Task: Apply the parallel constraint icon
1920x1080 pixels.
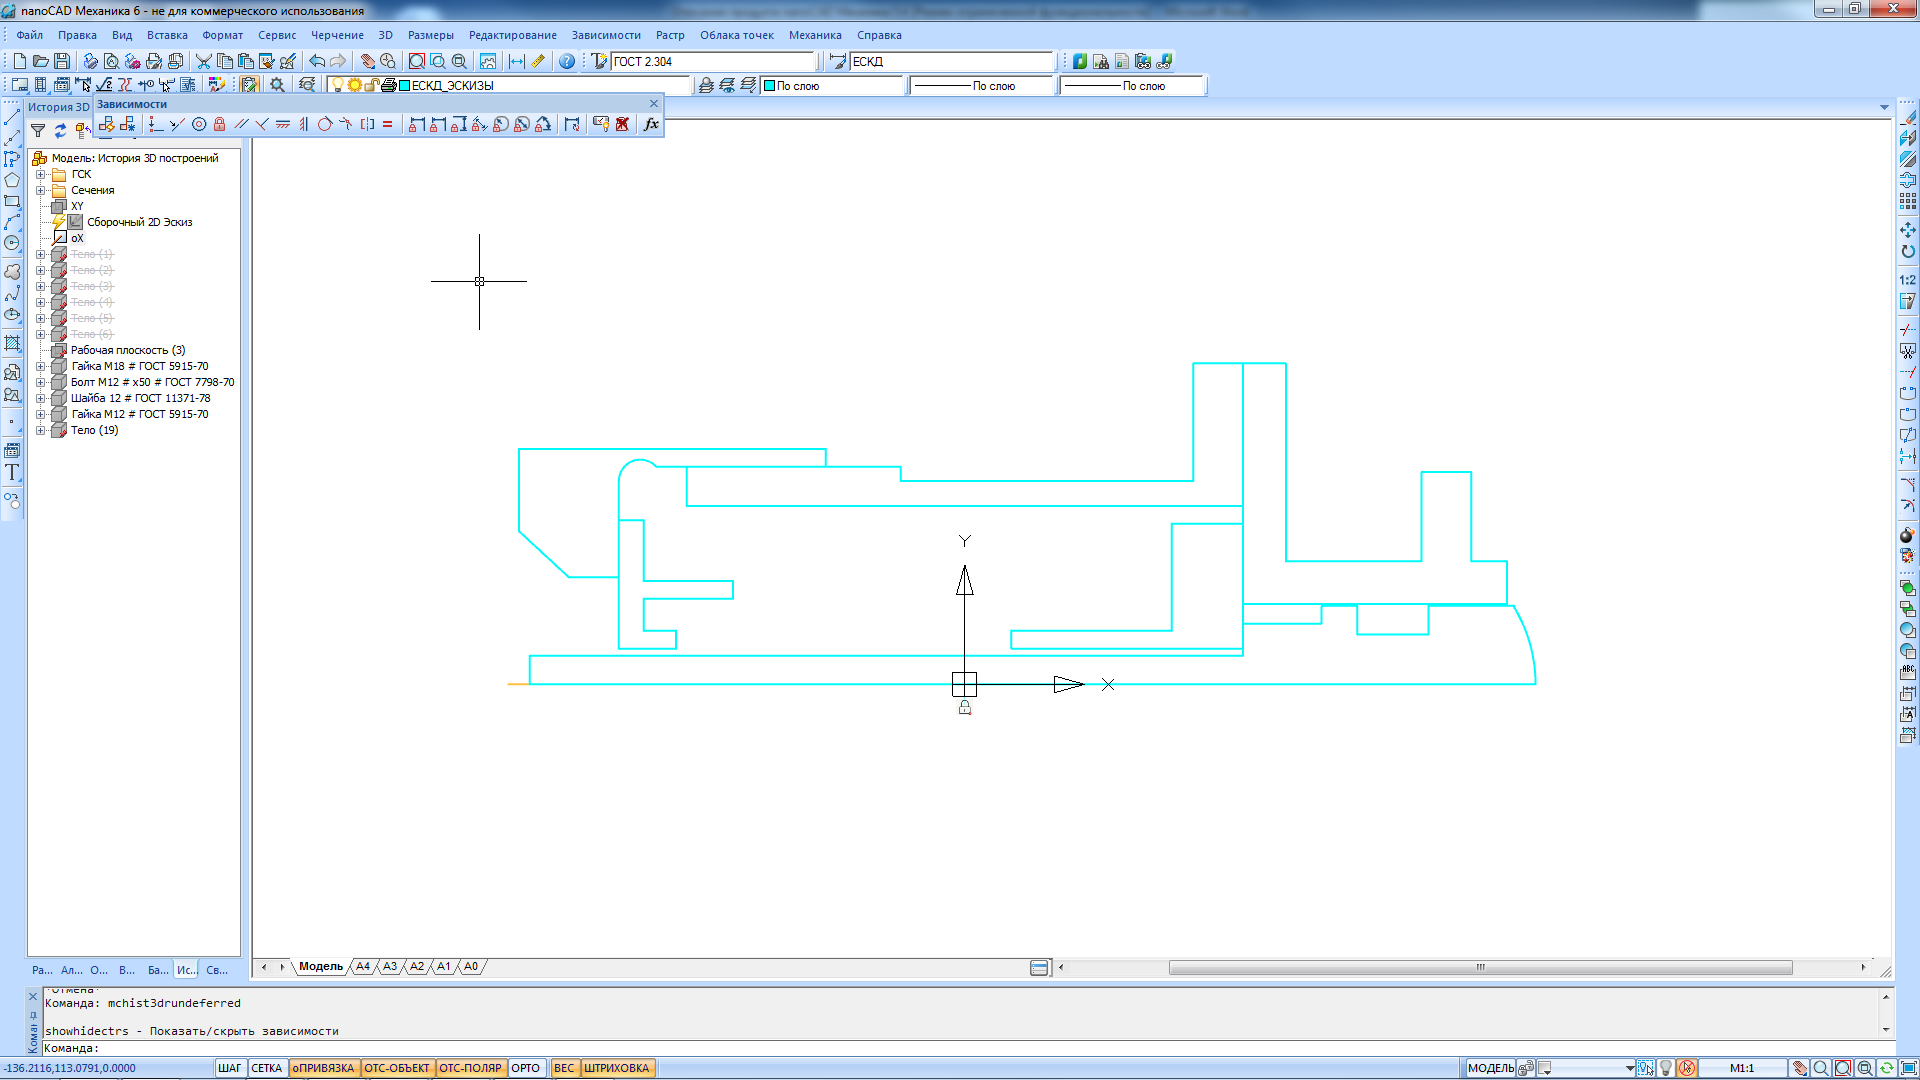Action: pyautogui.click(x=241, y=124)
